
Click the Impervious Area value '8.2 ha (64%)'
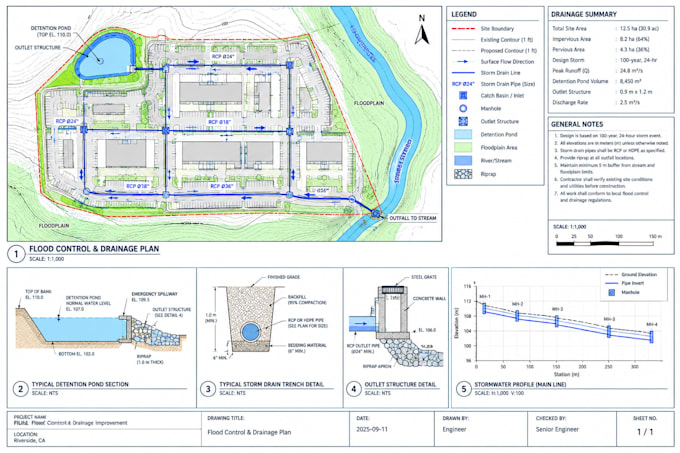coord(635,39)
